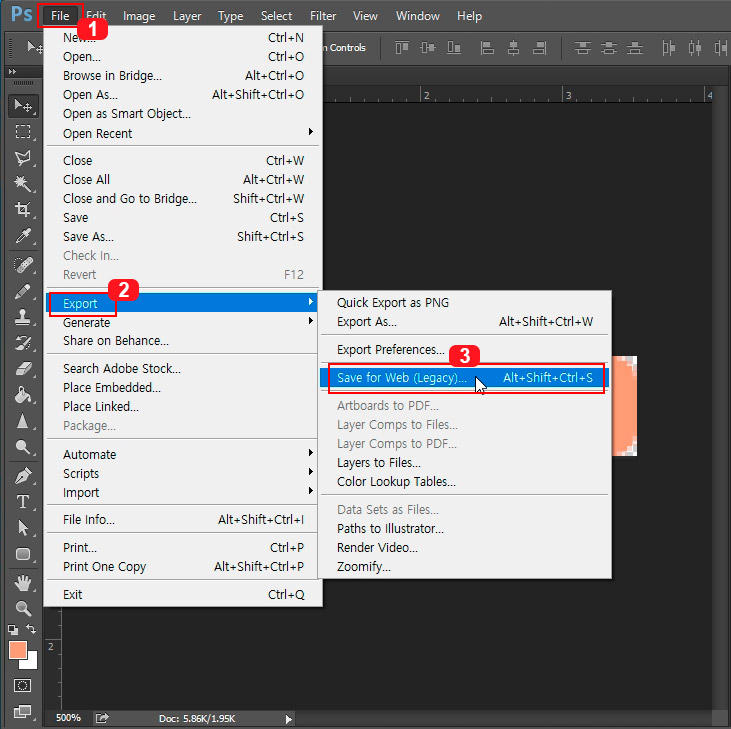This screenshot has height=729, width=731.
Task: Click align vertical centers icon
Action: point(428,48)
